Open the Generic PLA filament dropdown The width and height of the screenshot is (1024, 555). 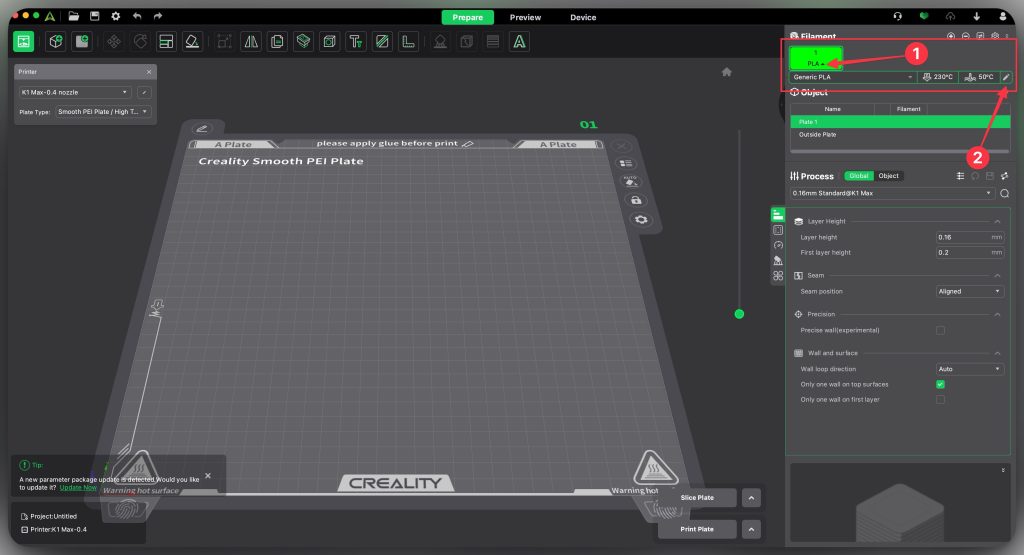coord(852,77)
